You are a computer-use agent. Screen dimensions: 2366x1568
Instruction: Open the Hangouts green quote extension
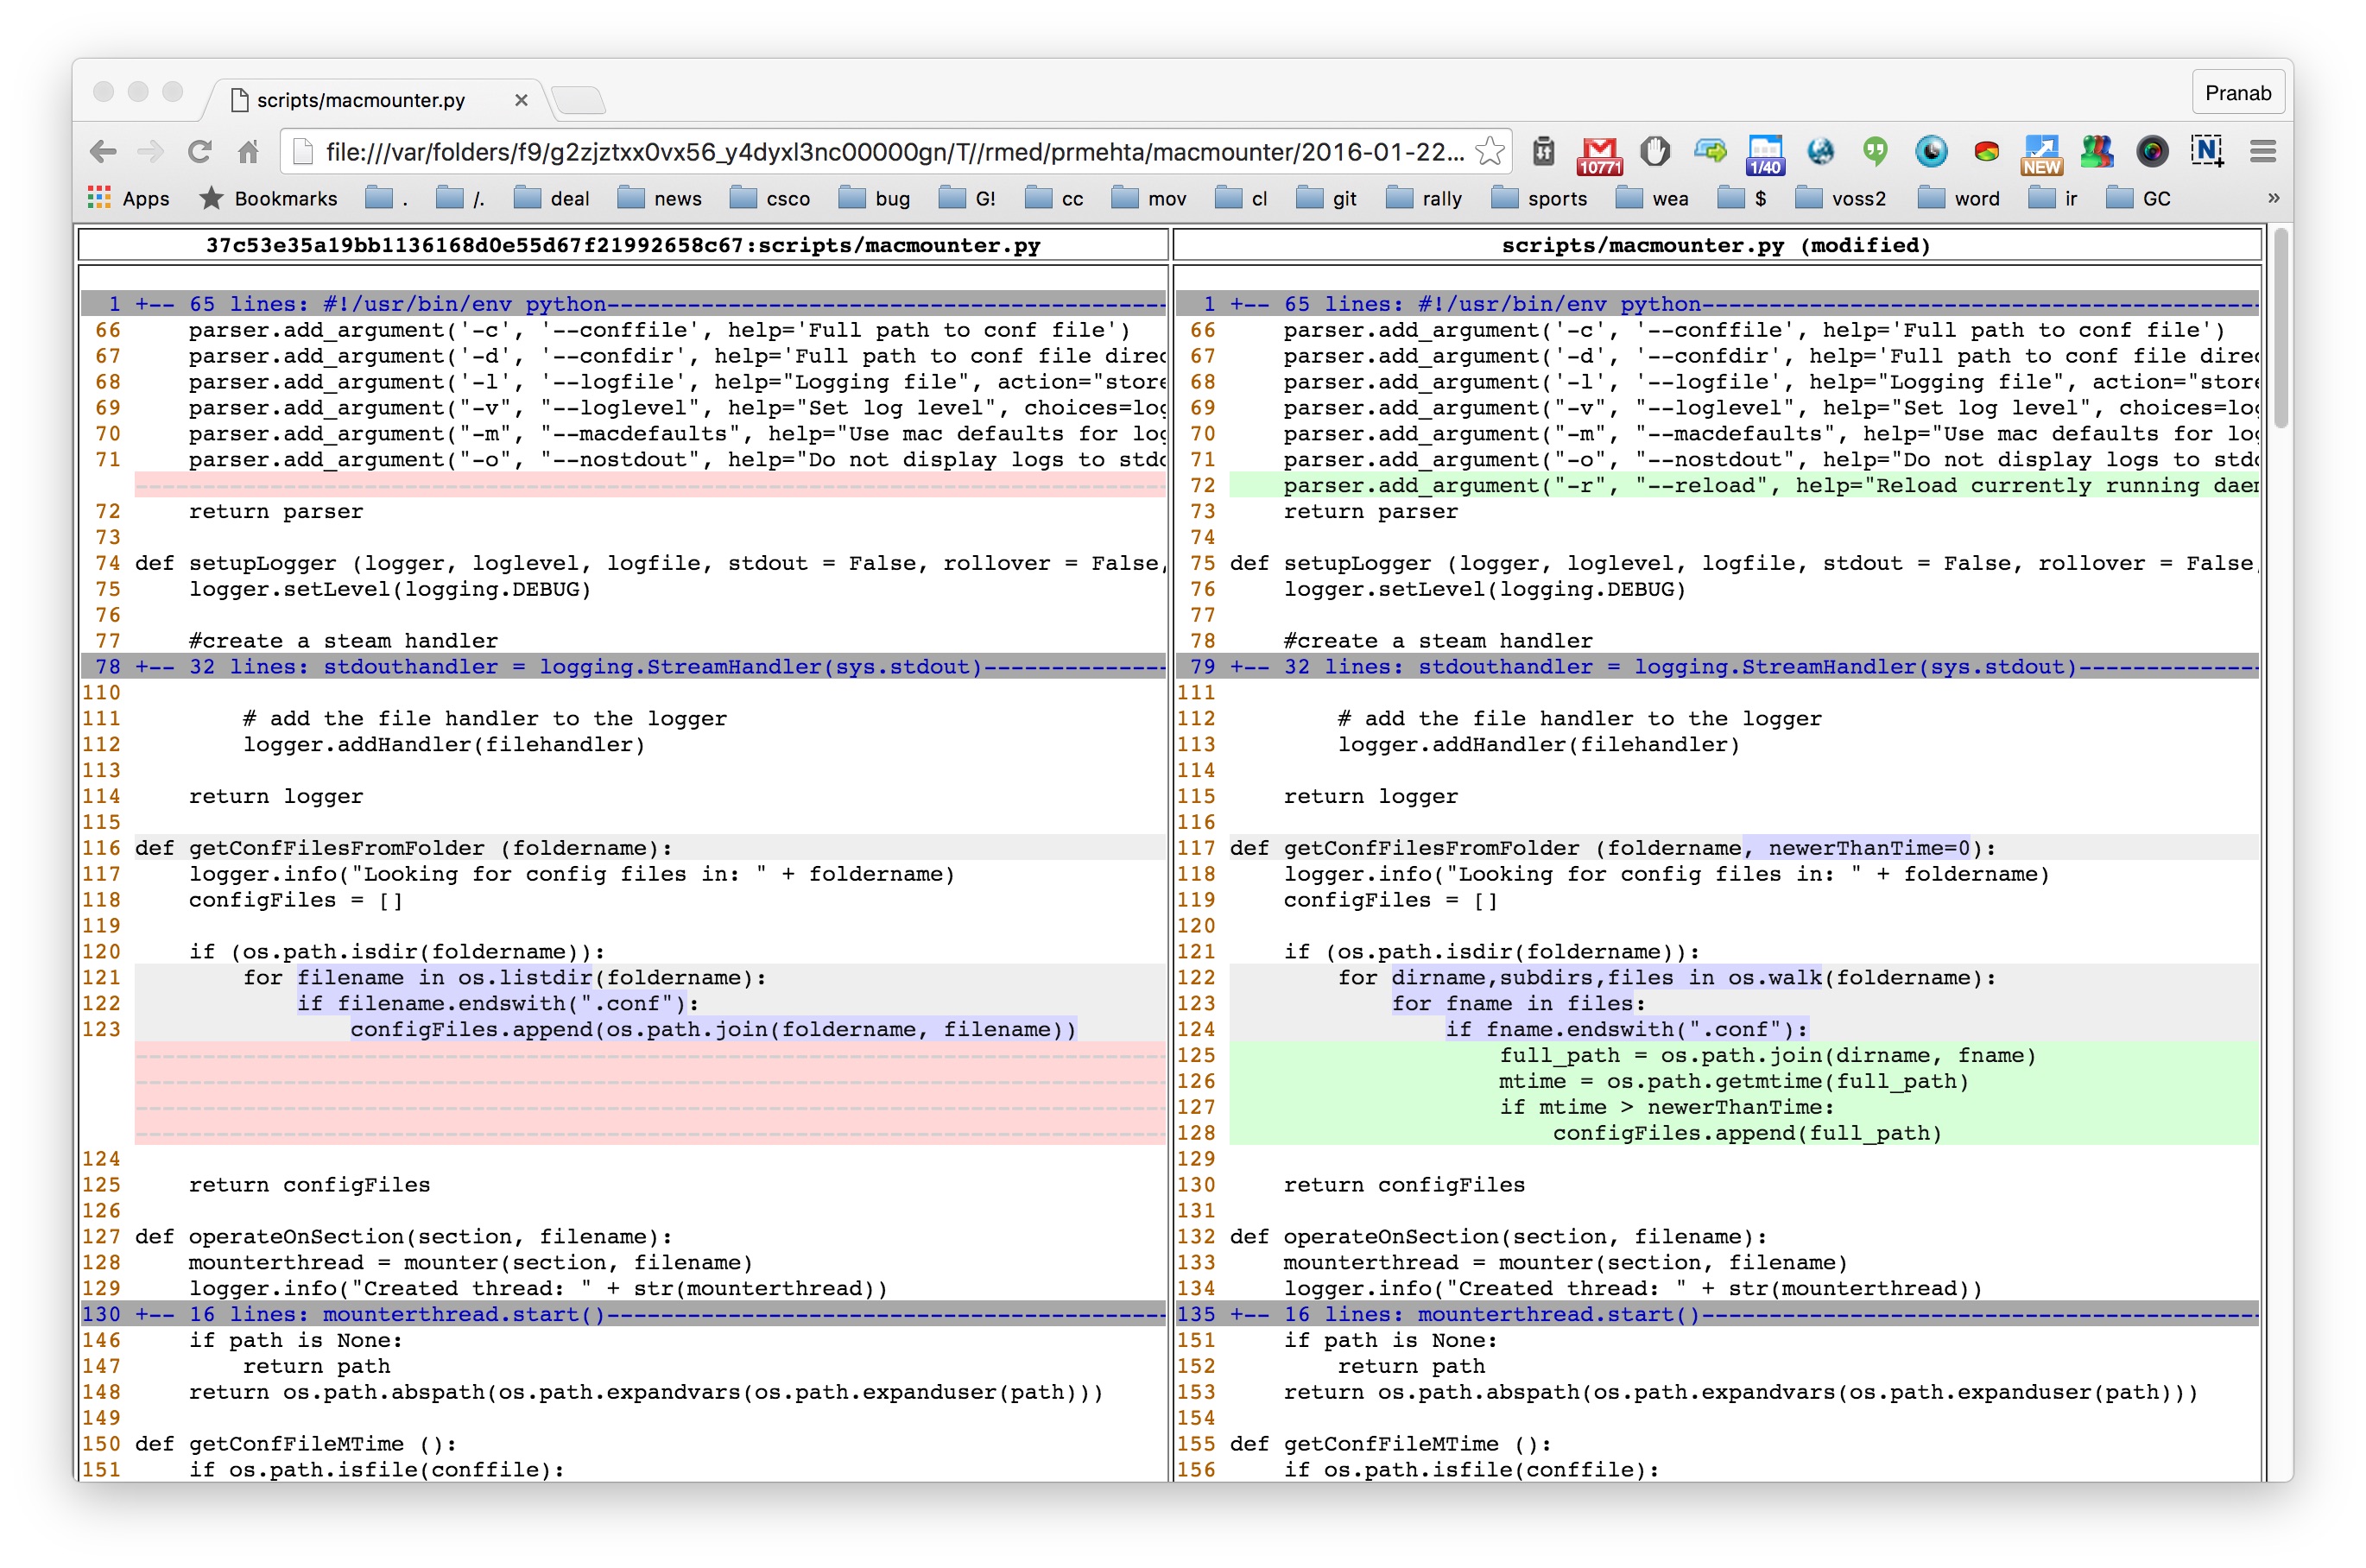(1875, 151)
